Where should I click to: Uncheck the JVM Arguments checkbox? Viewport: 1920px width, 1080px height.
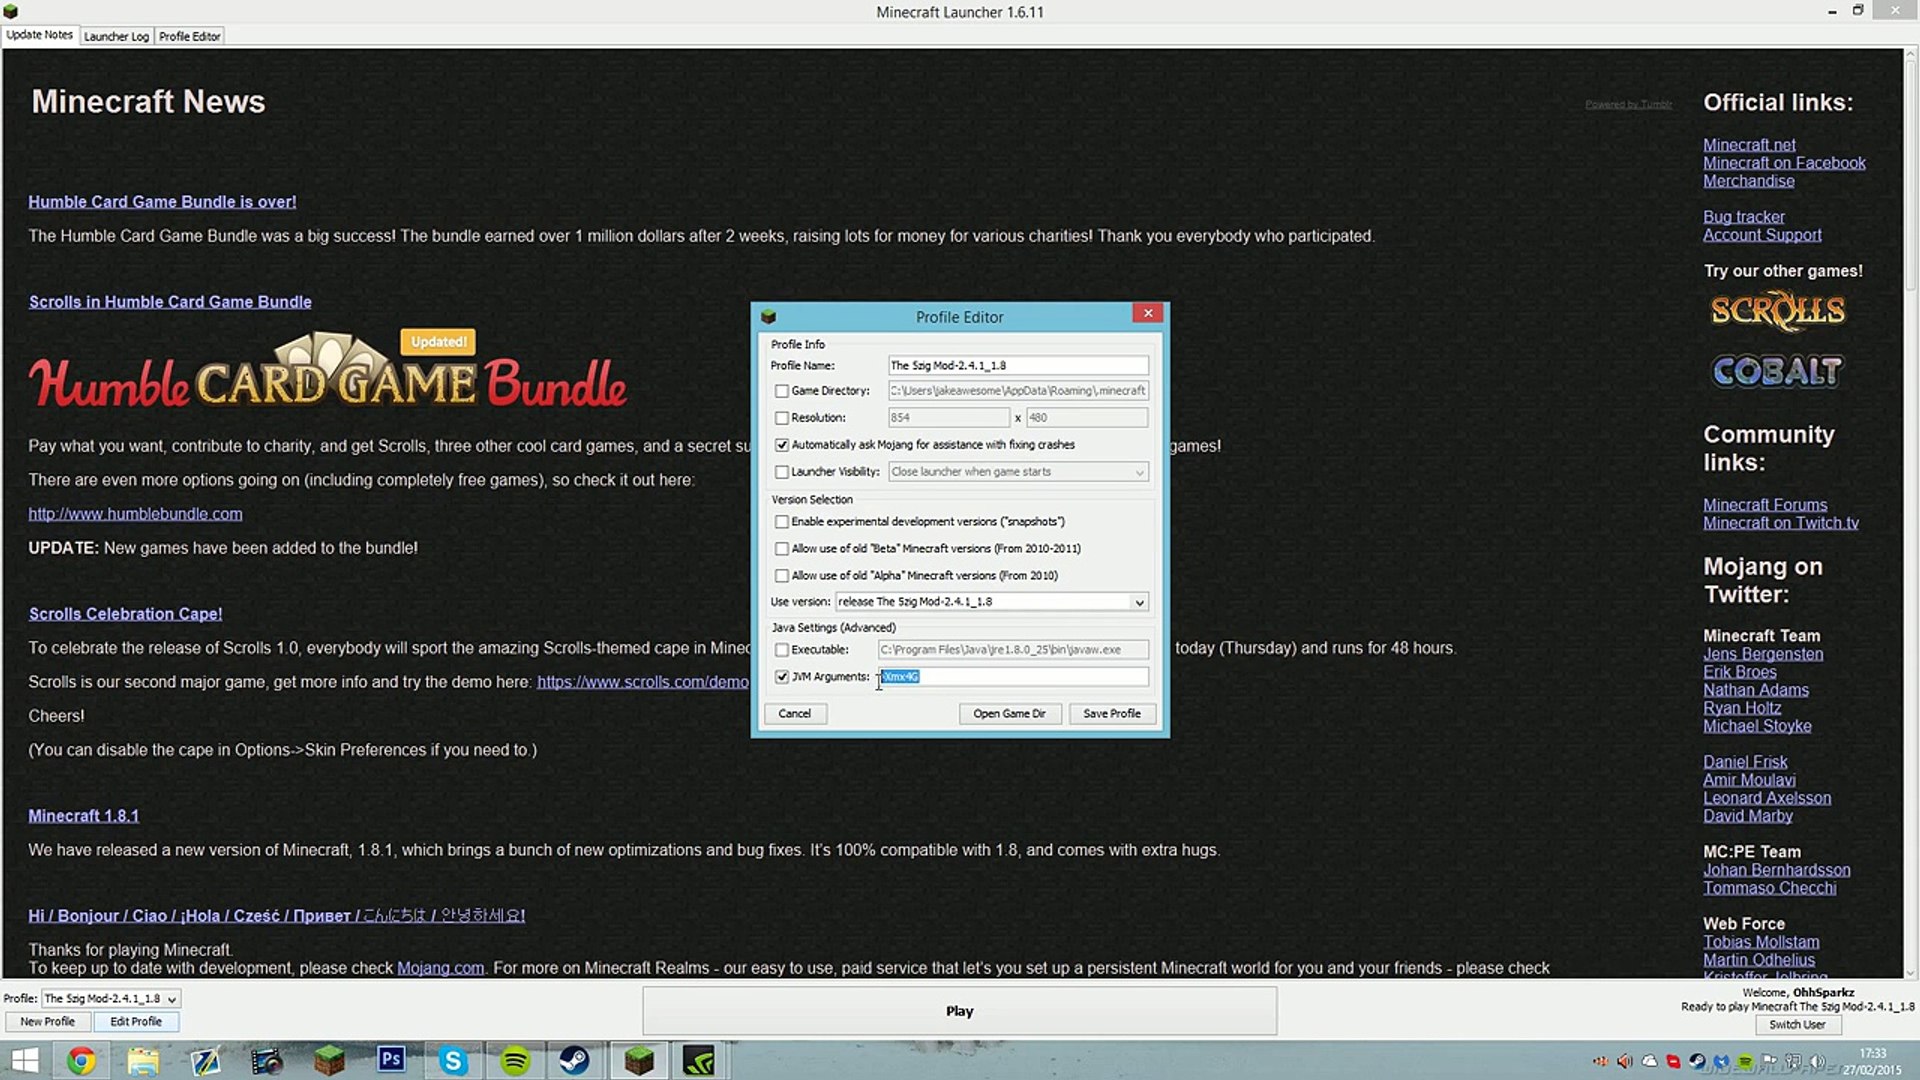[782, 677]
